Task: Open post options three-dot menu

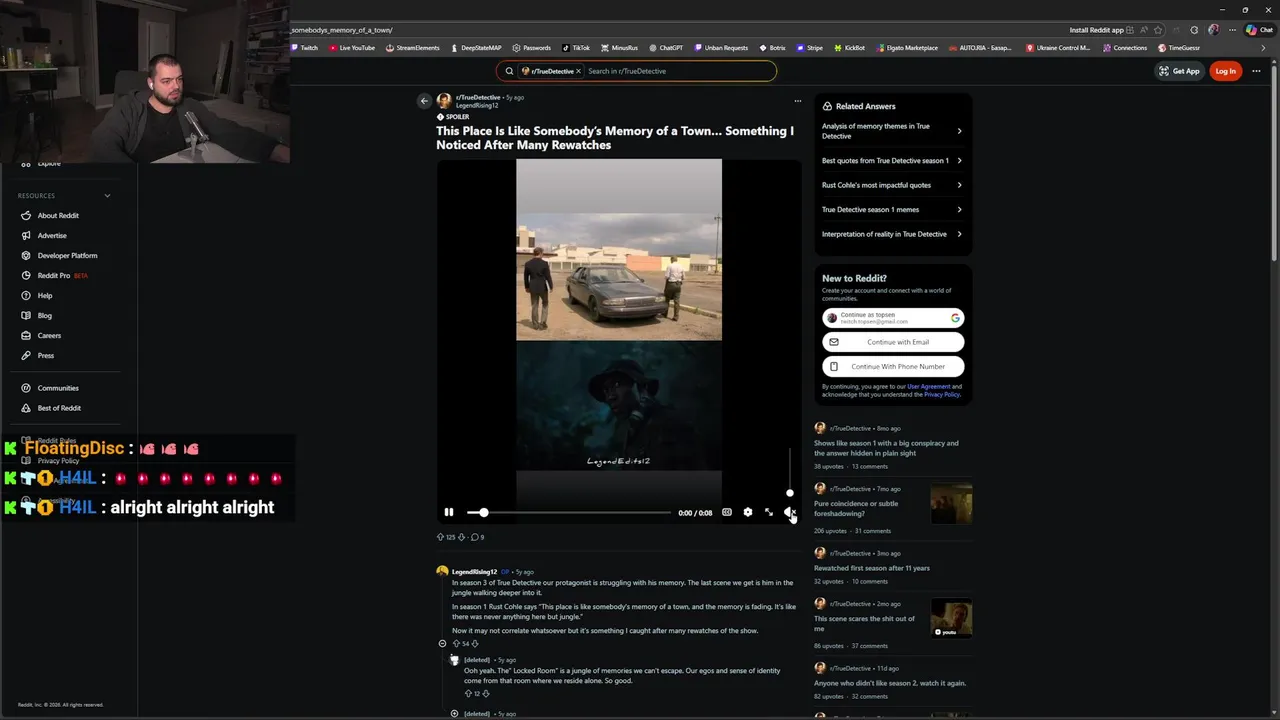Action: [x=797, y=101]
